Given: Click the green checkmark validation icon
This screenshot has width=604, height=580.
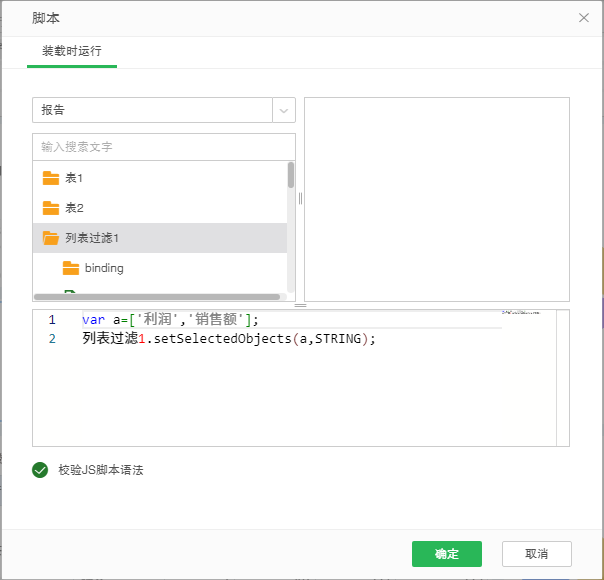Looking at the screenshot, I should [40, 470].
